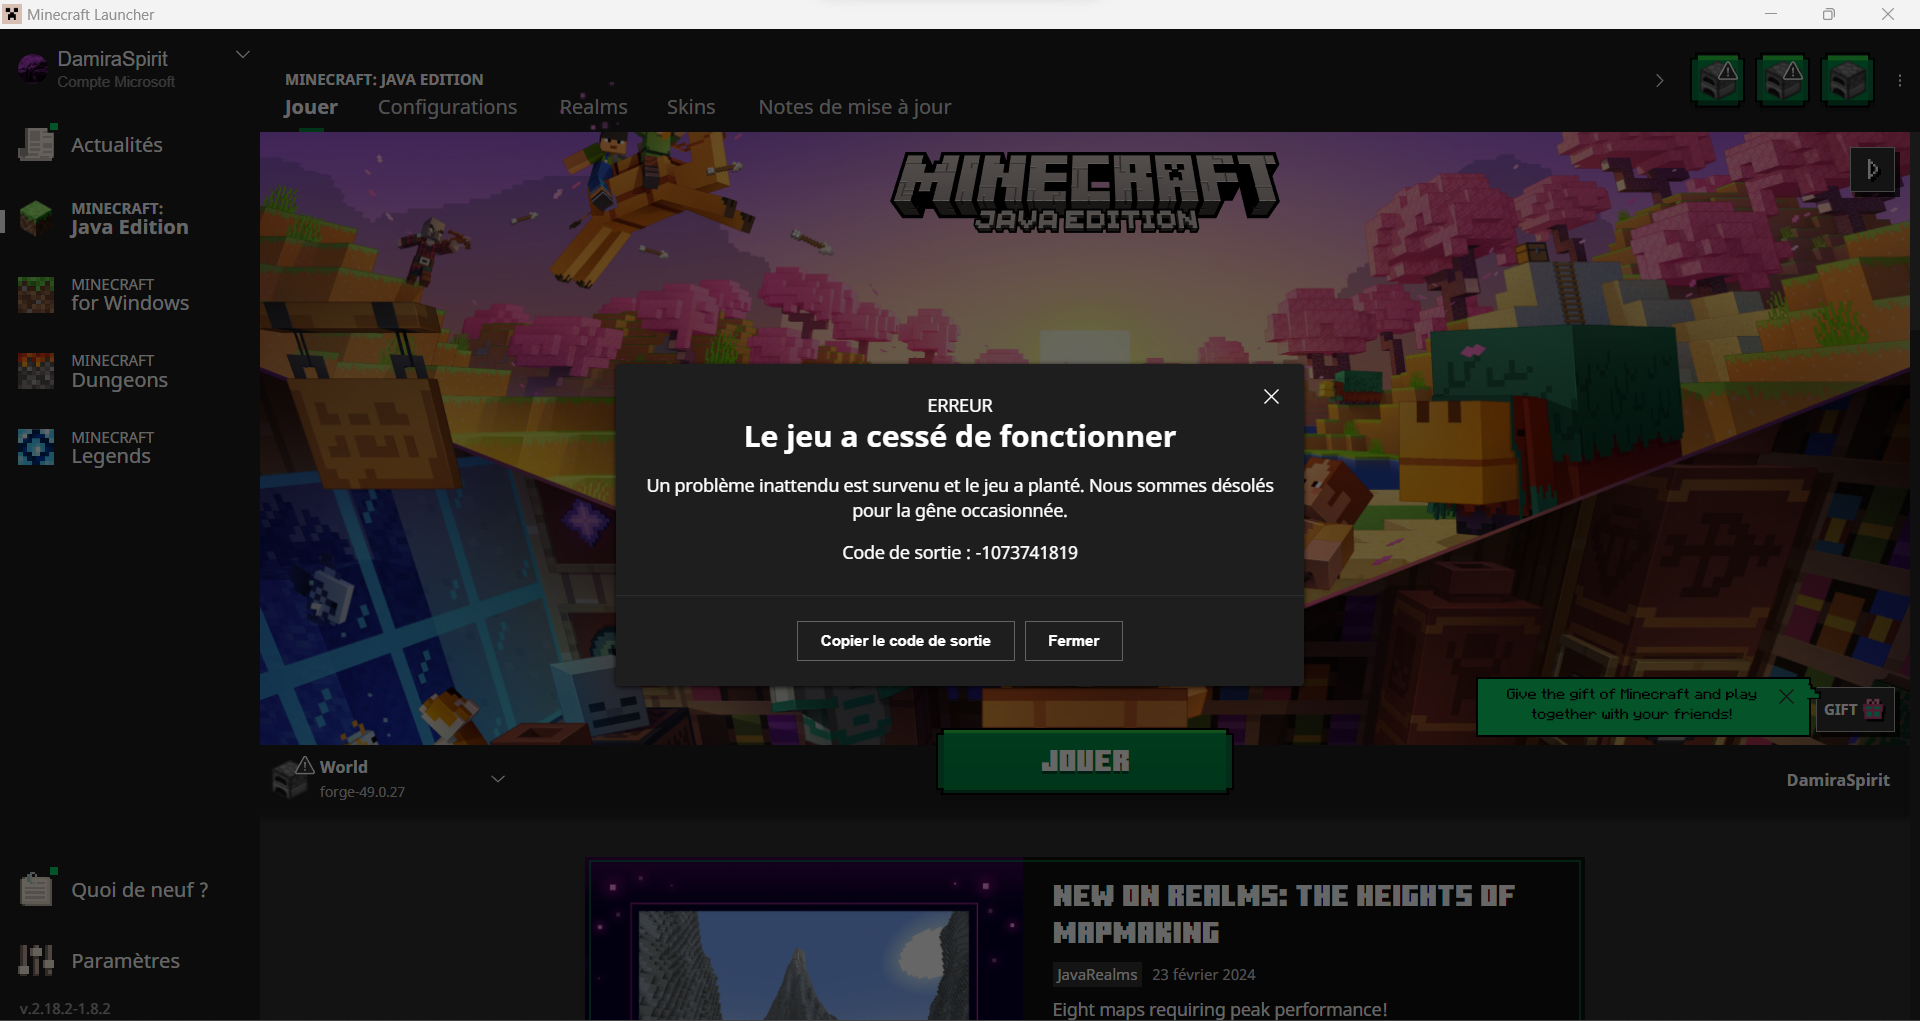Open the Skins tab
This screenshot has width=1920, height=1021.
691,107
